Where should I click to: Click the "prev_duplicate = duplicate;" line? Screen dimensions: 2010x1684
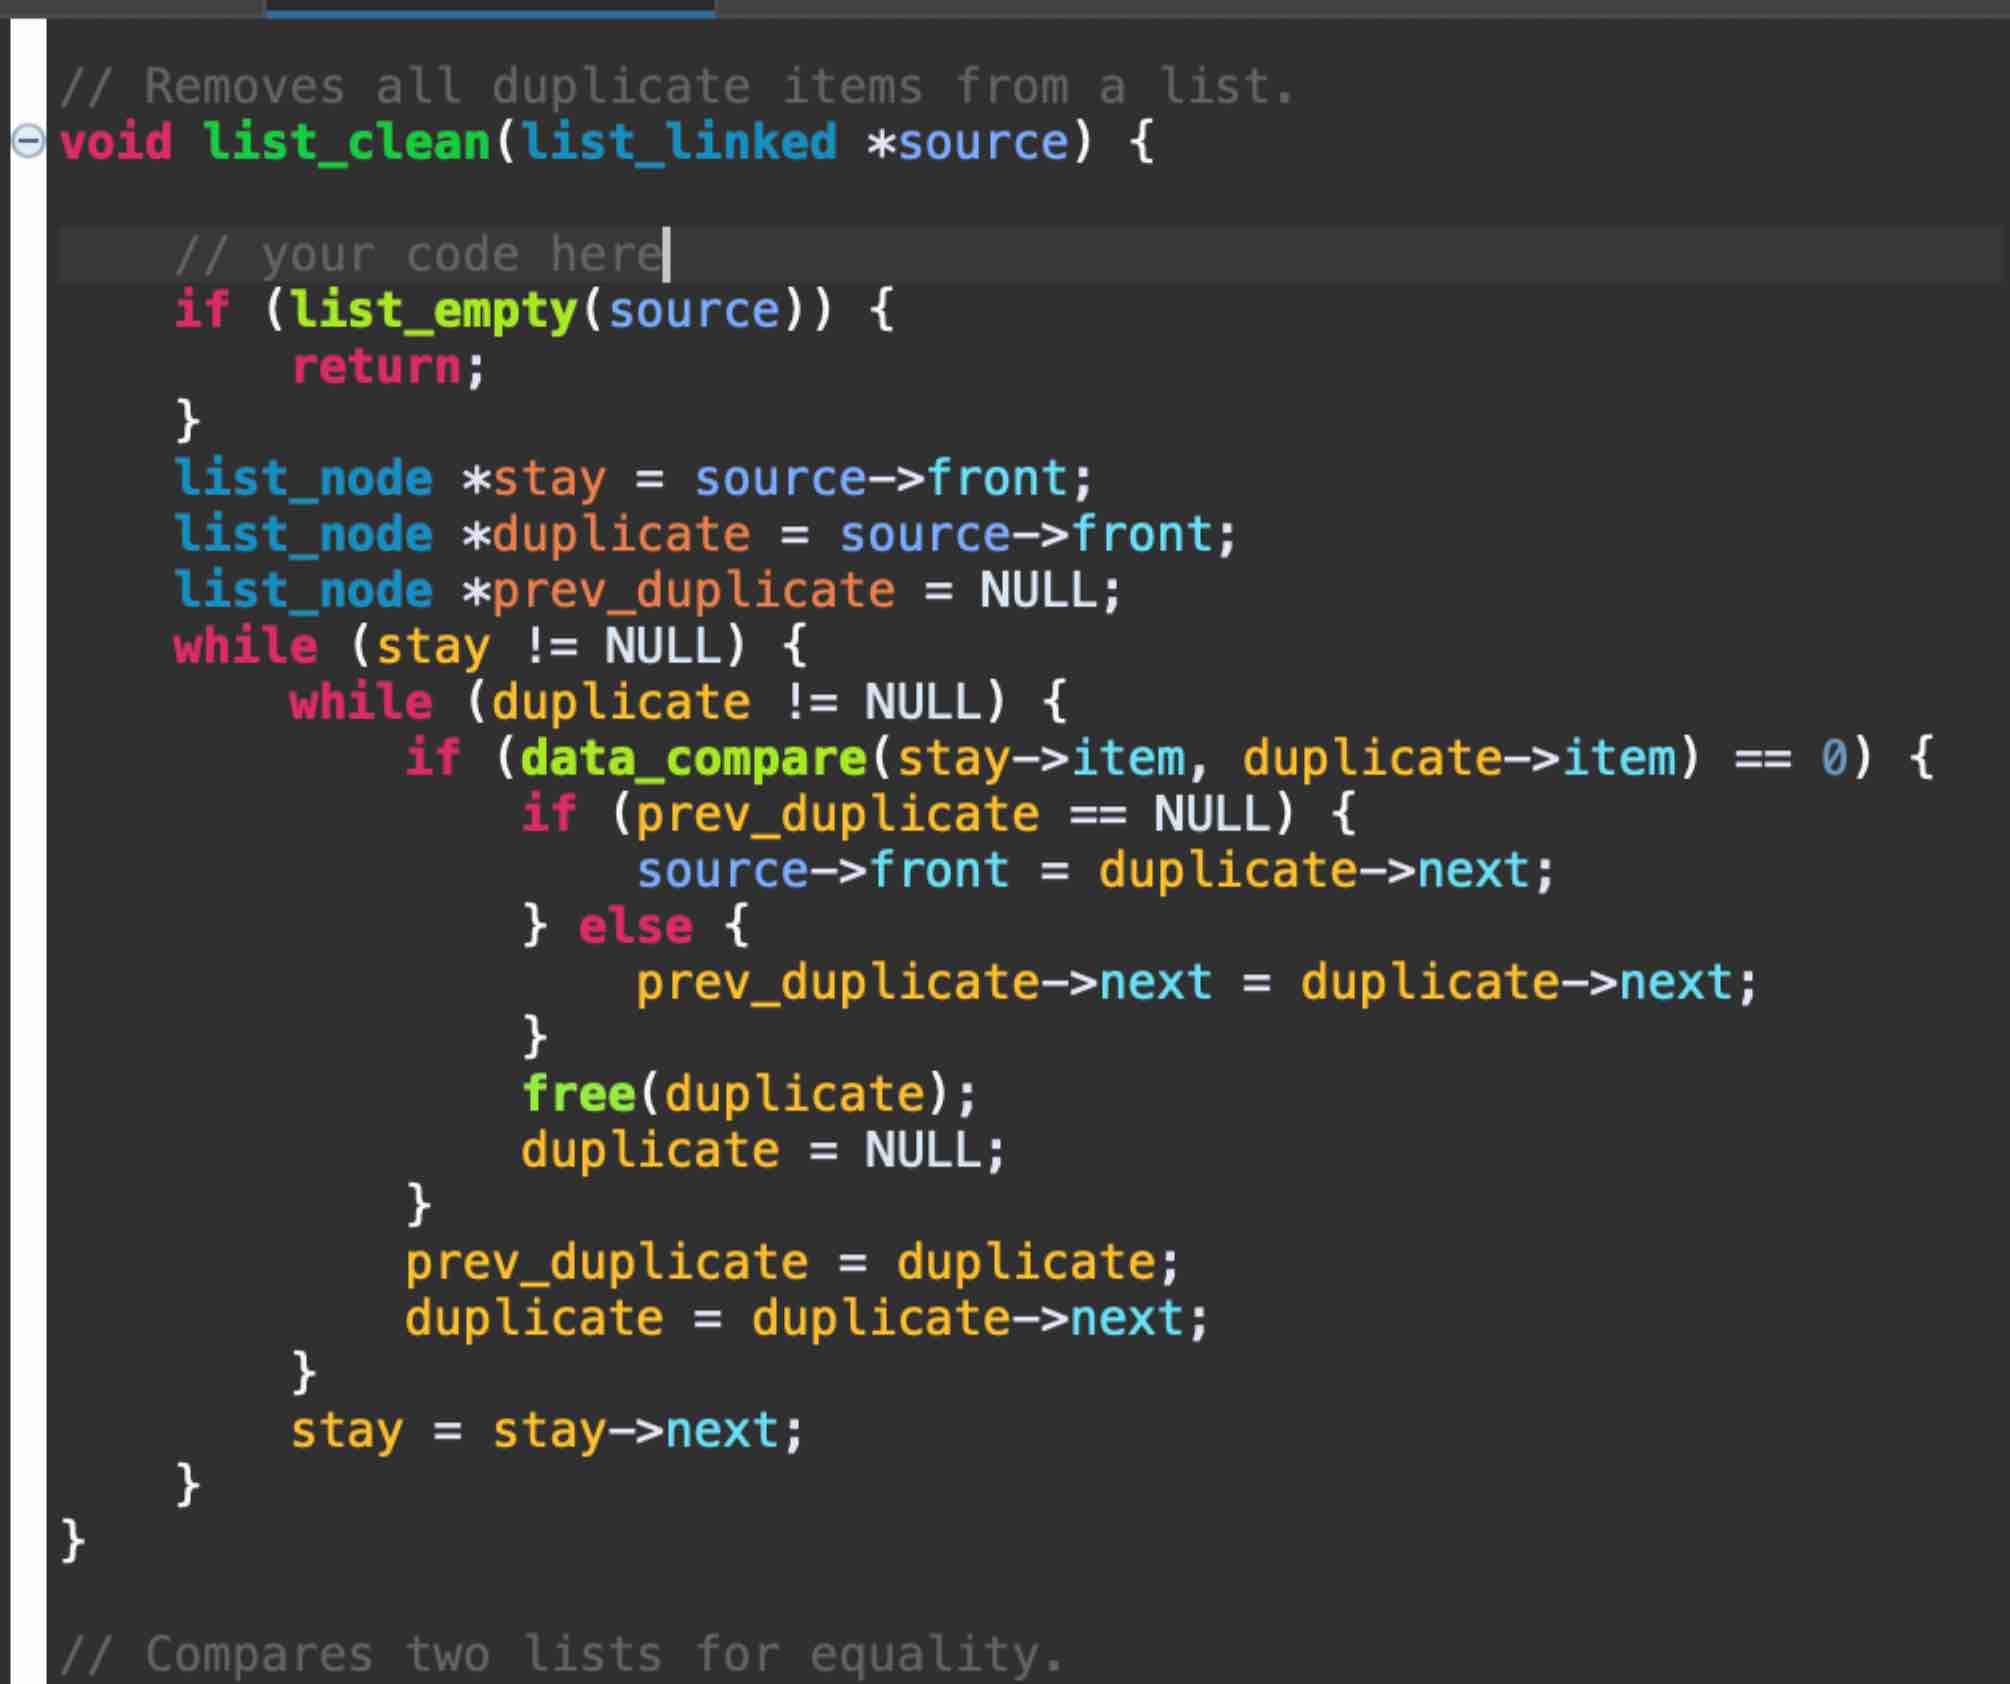793,1262
